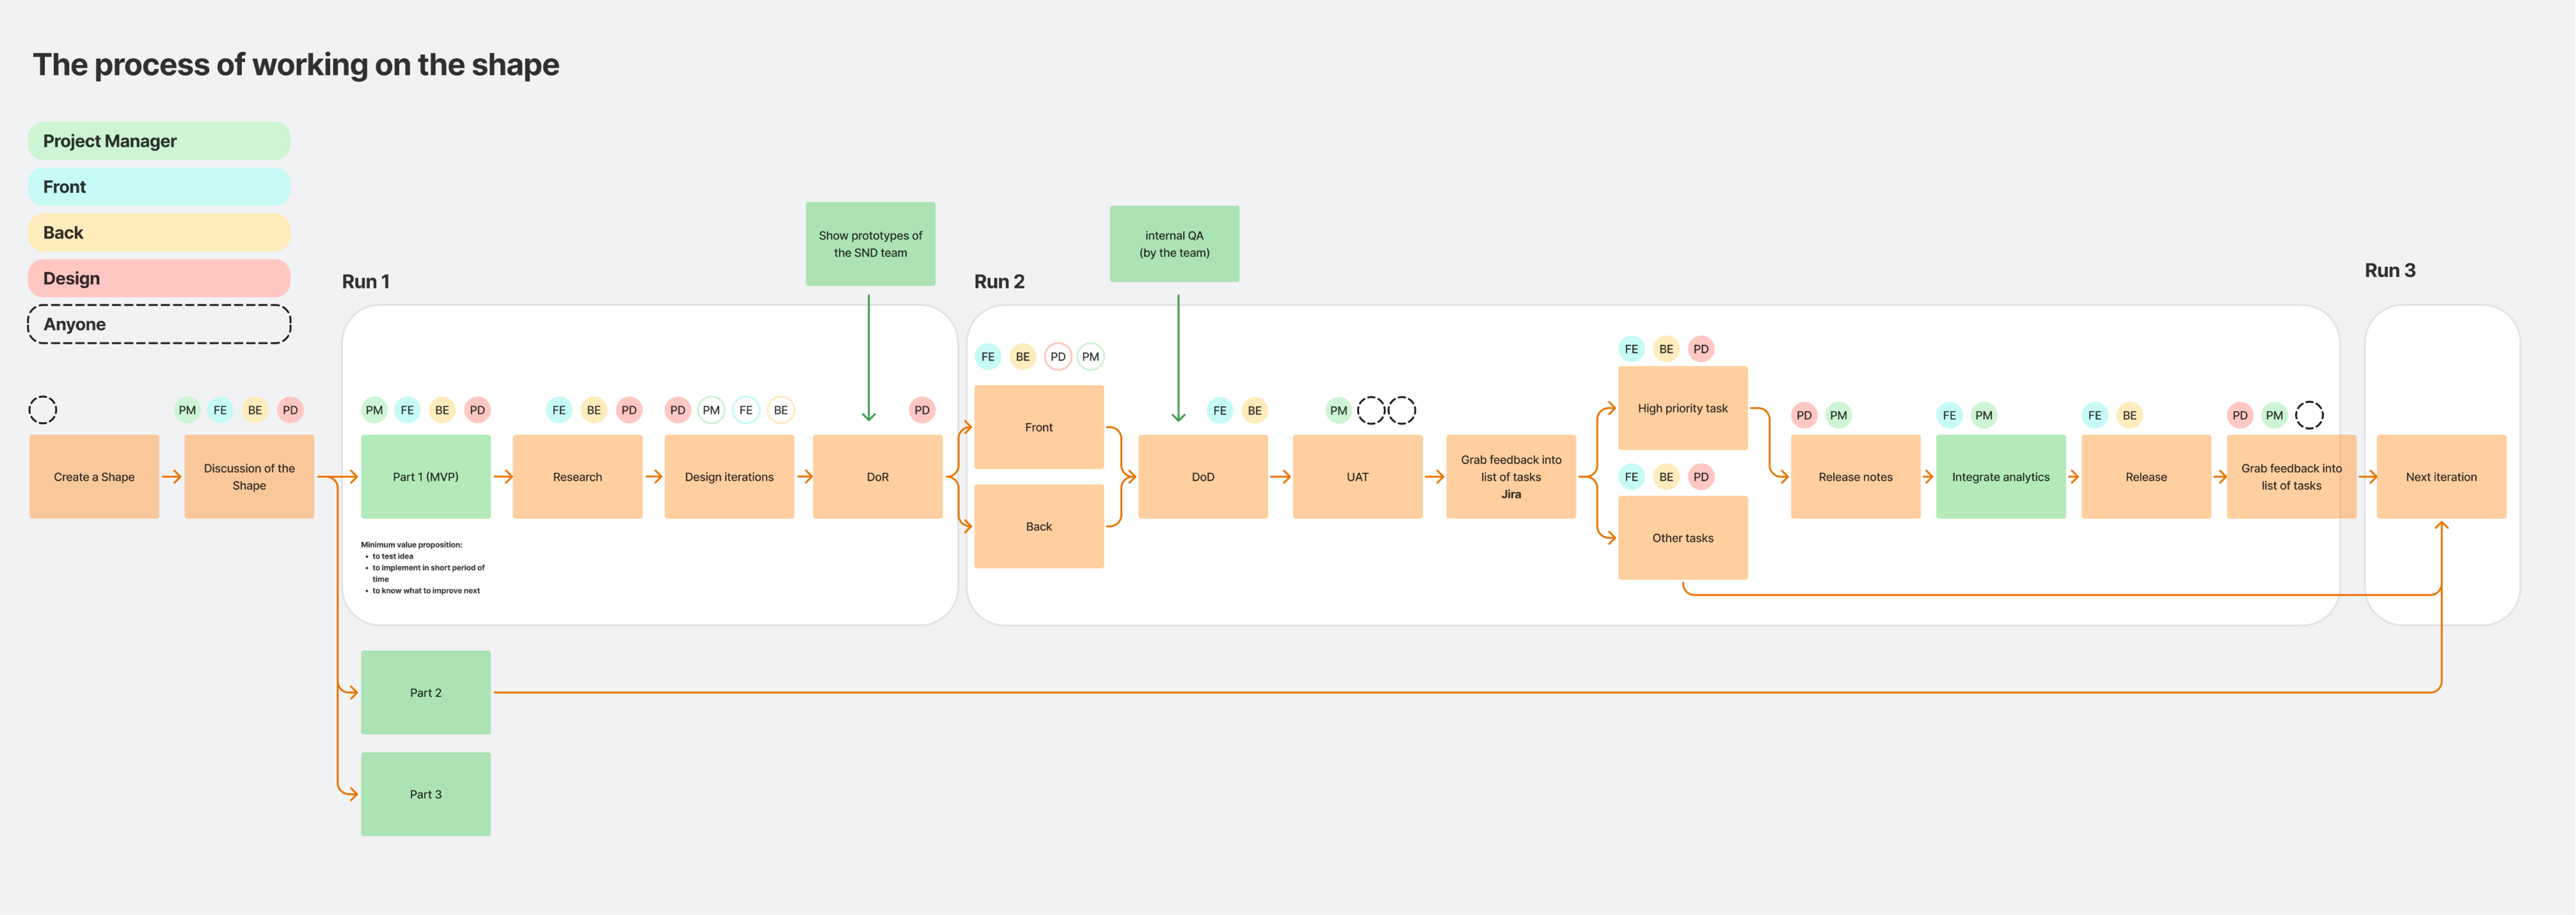
Task: Click the PD badge above the Research note
Action: 629,410
